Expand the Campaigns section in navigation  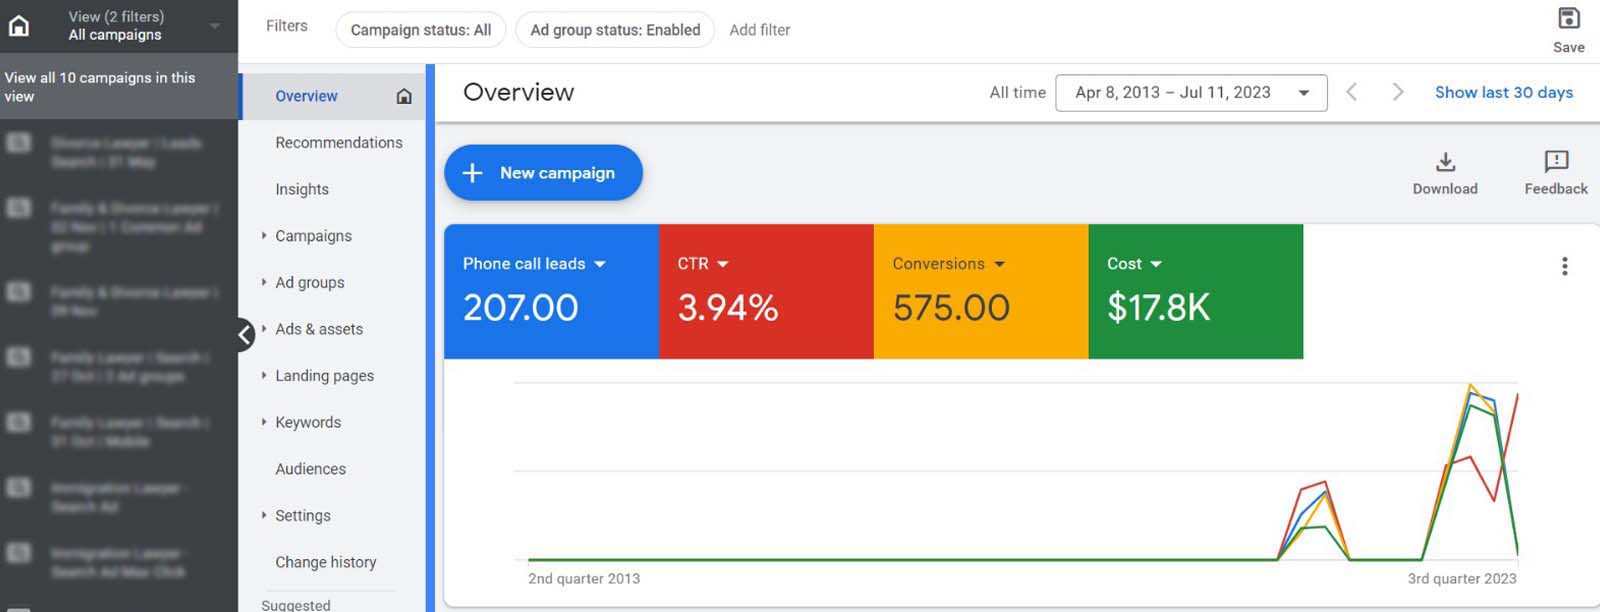pos(264,236)
